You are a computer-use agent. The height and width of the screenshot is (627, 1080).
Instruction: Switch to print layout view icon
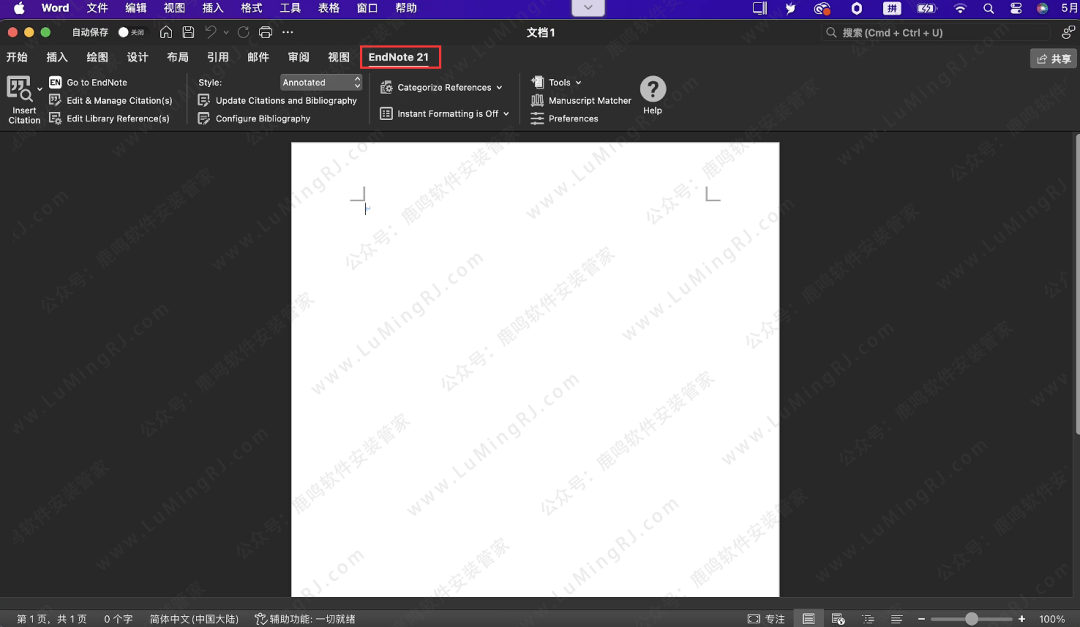click(809, 619)
